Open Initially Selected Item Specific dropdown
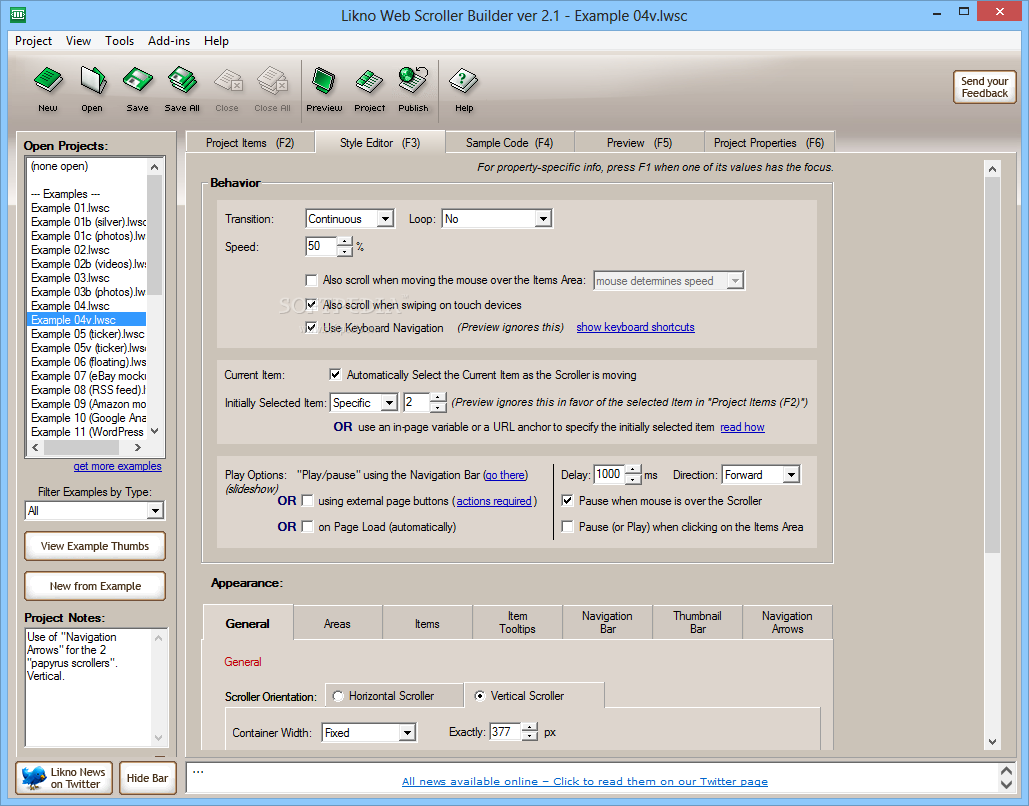The width and height of the screenshot is (1029, 806). 389,402
